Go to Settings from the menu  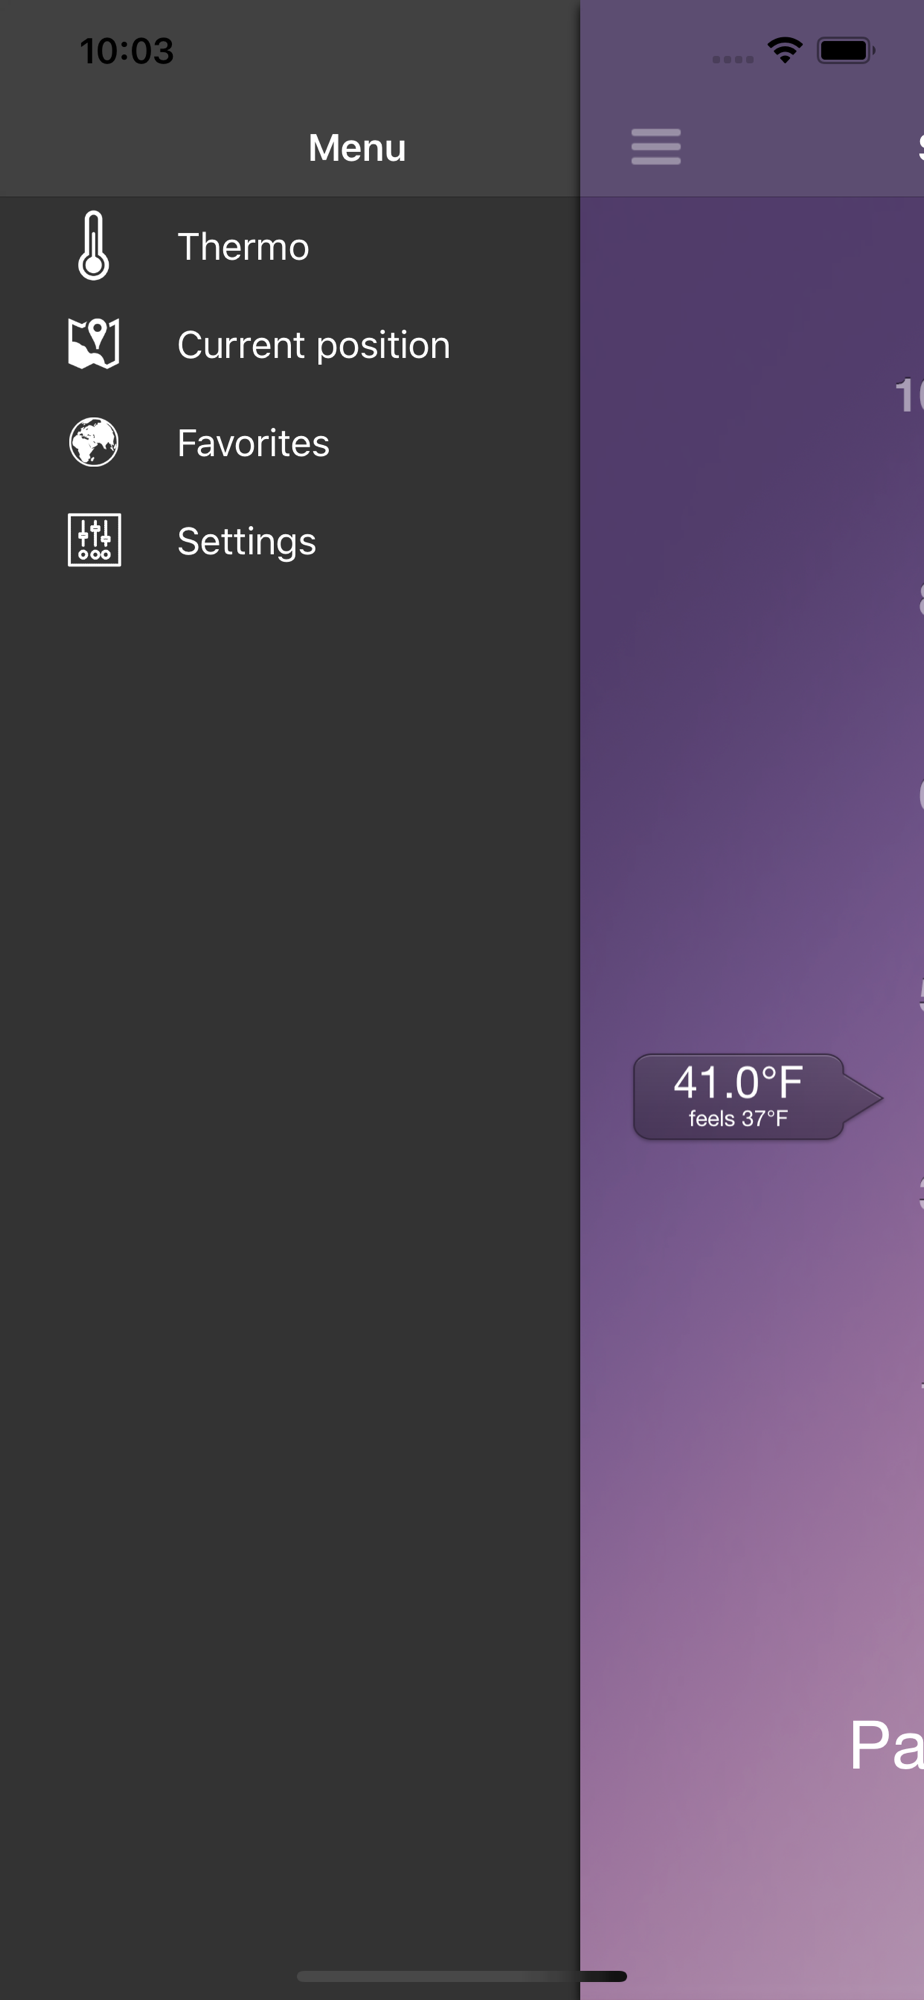290,540
